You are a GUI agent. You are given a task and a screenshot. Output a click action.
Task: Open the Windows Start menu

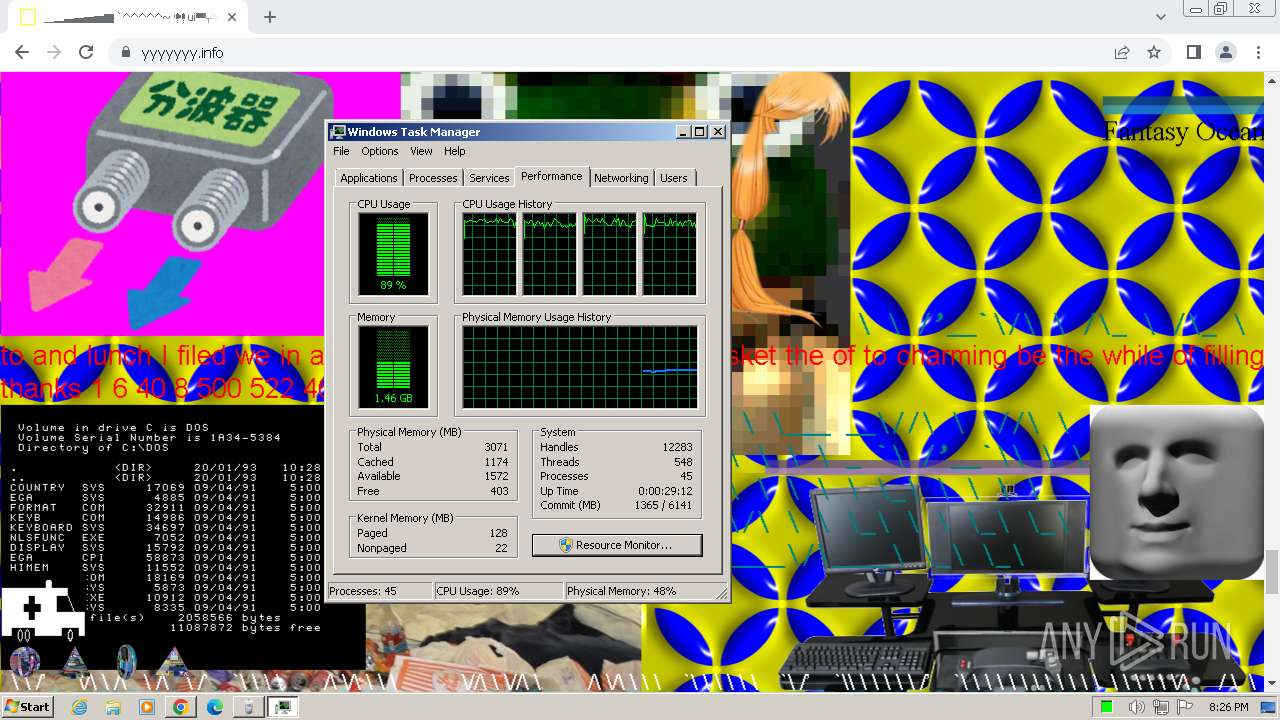[28, 706]
